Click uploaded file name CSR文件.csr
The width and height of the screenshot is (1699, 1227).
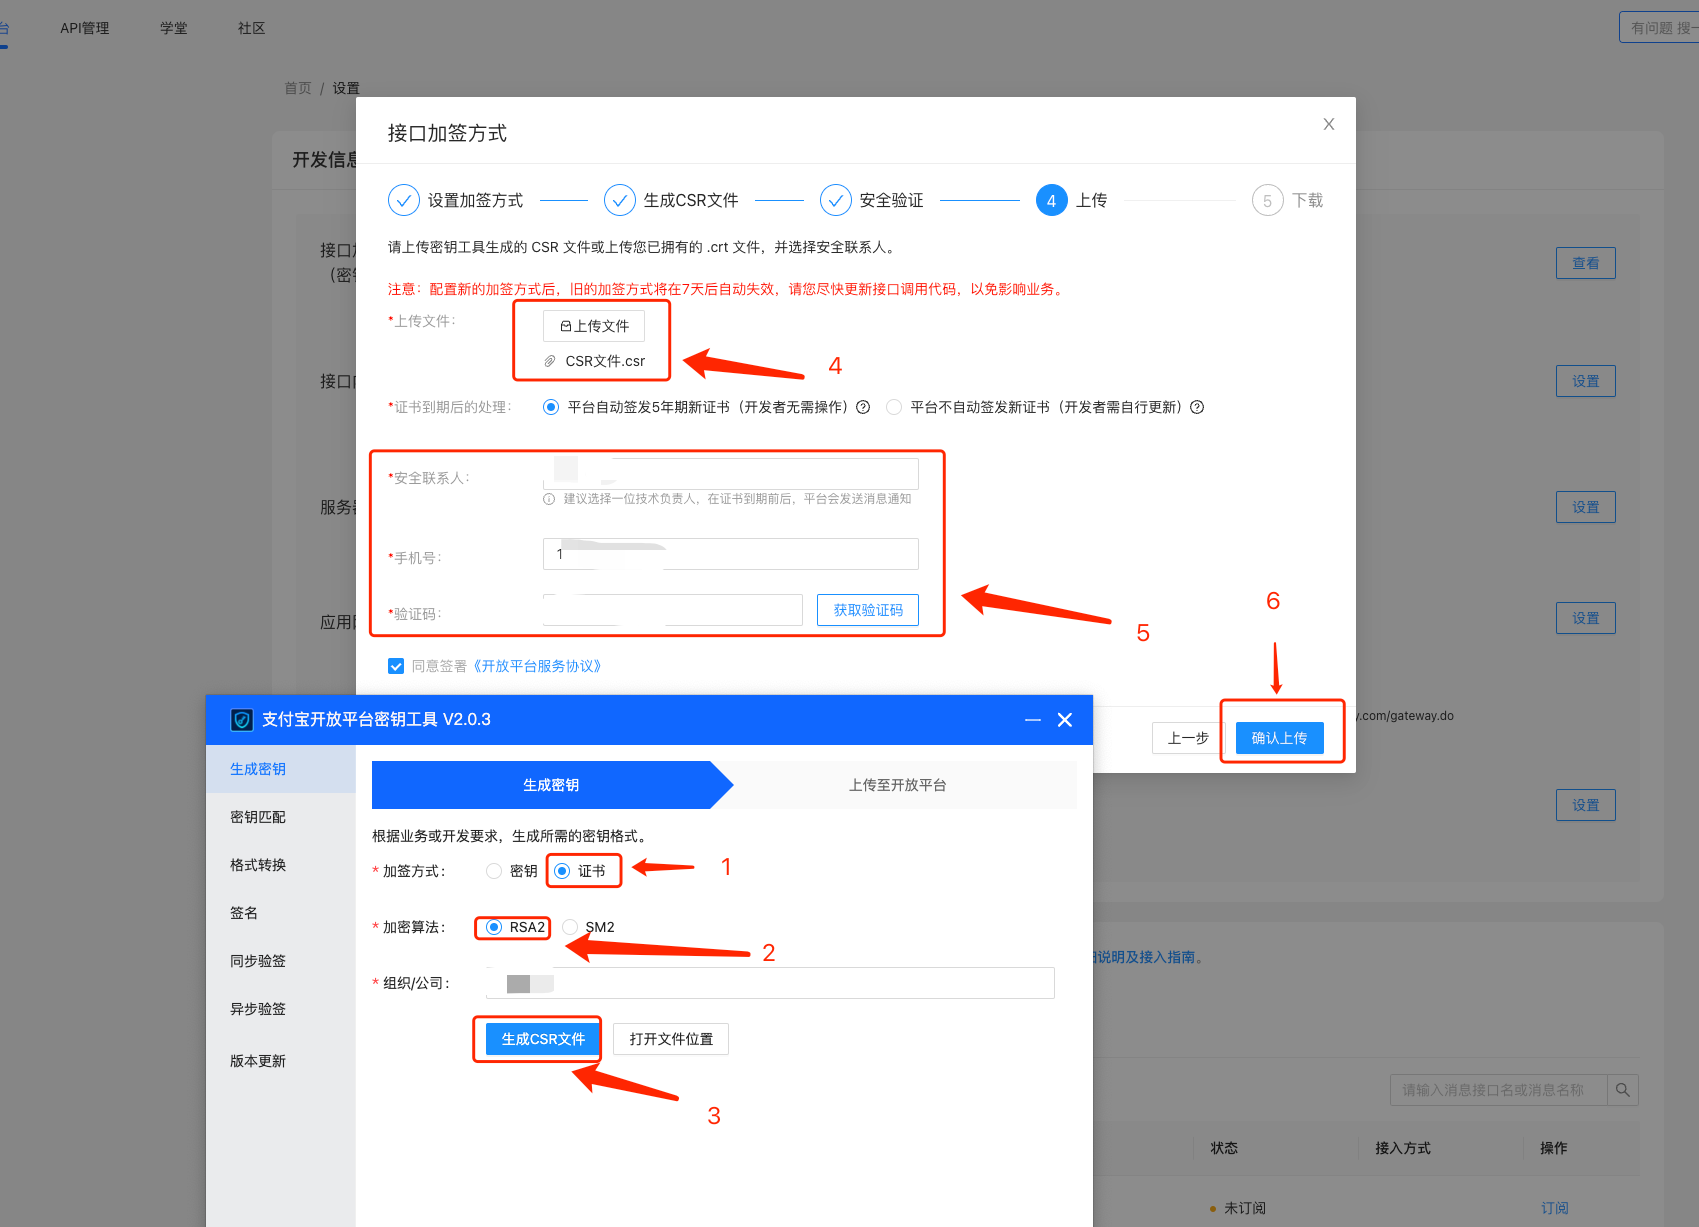coord(605,361)
